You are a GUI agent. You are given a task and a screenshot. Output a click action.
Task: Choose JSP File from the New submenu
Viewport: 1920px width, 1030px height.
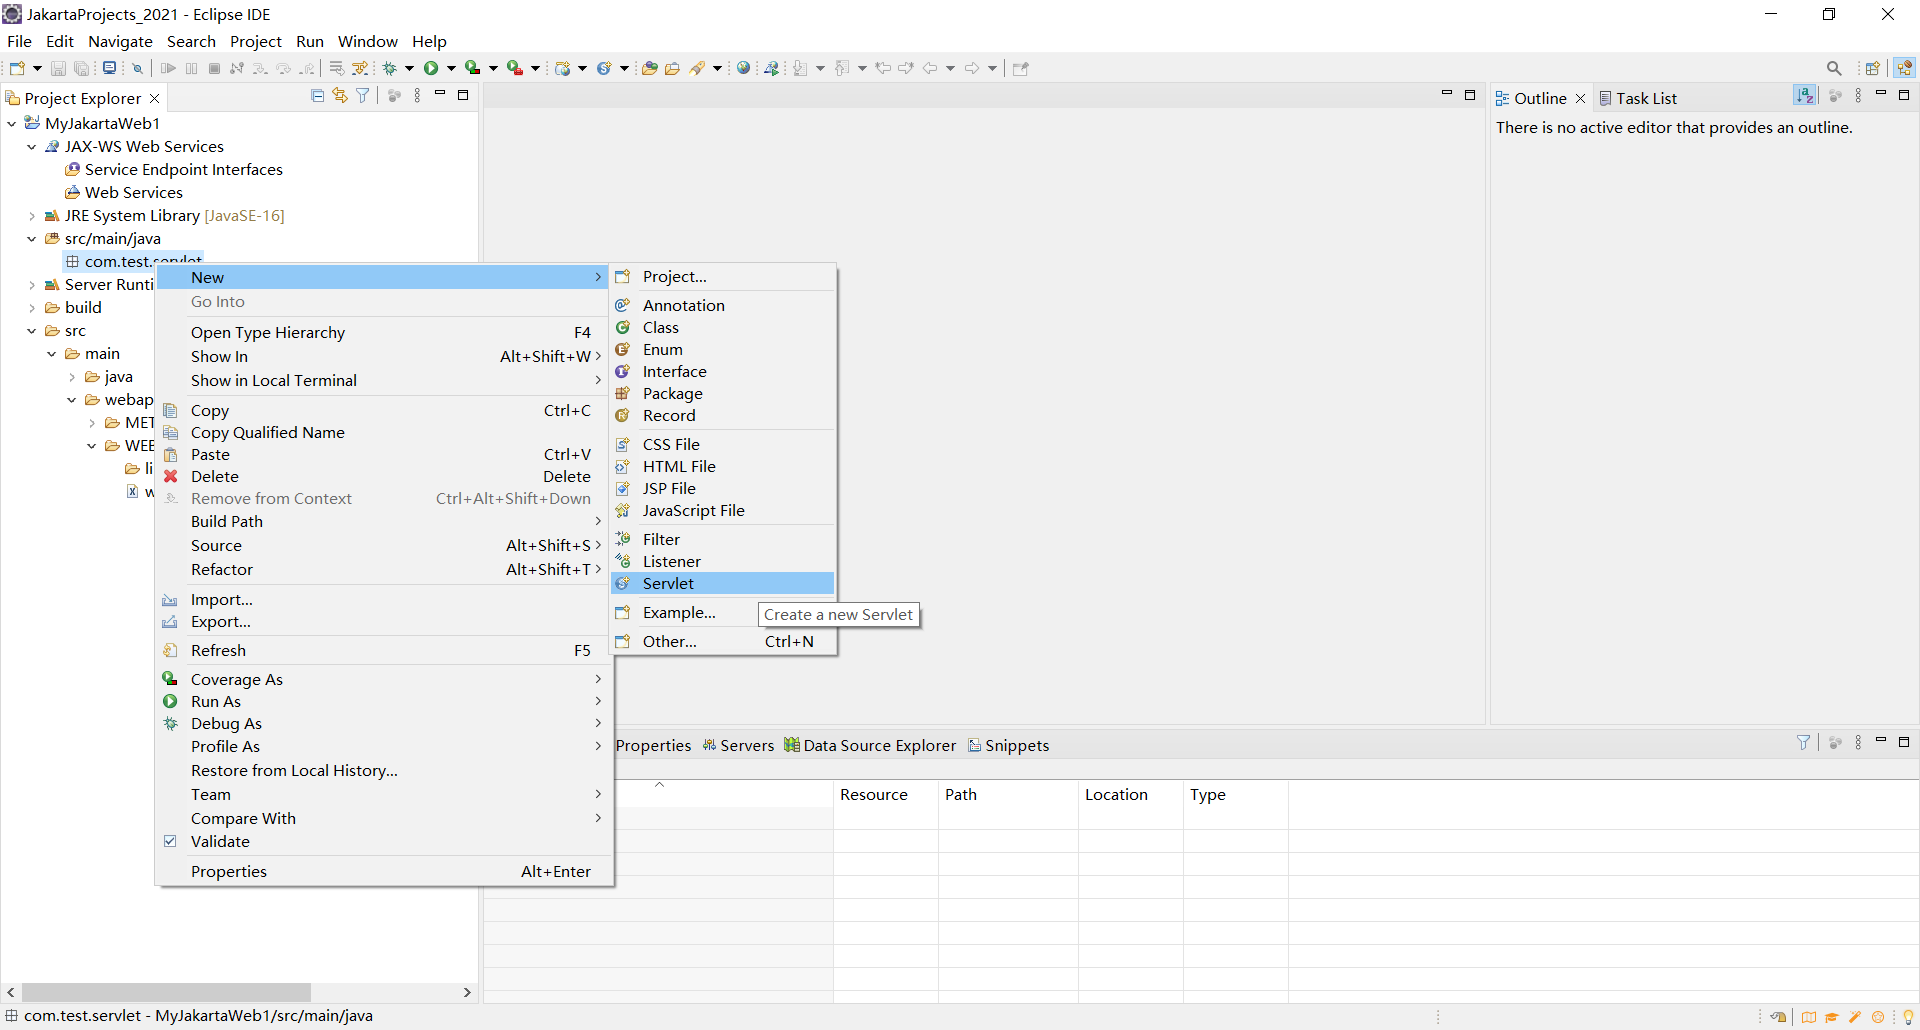(x=722, y=488)
